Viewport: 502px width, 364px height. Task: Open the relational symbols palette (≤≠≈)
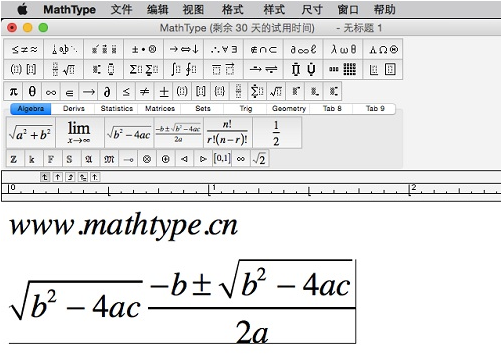[24, 50]
